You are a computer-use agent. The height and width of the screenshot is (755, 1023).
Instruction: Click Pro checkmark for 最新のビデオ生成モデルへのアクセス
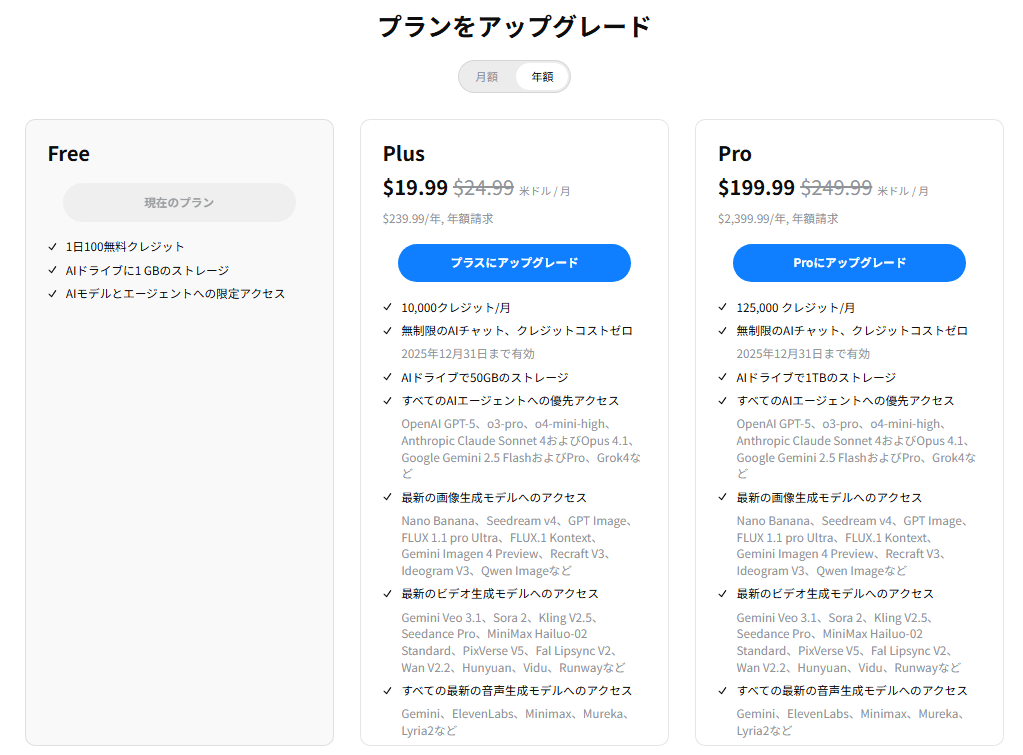pyautogui.click(x=723, y=594)
